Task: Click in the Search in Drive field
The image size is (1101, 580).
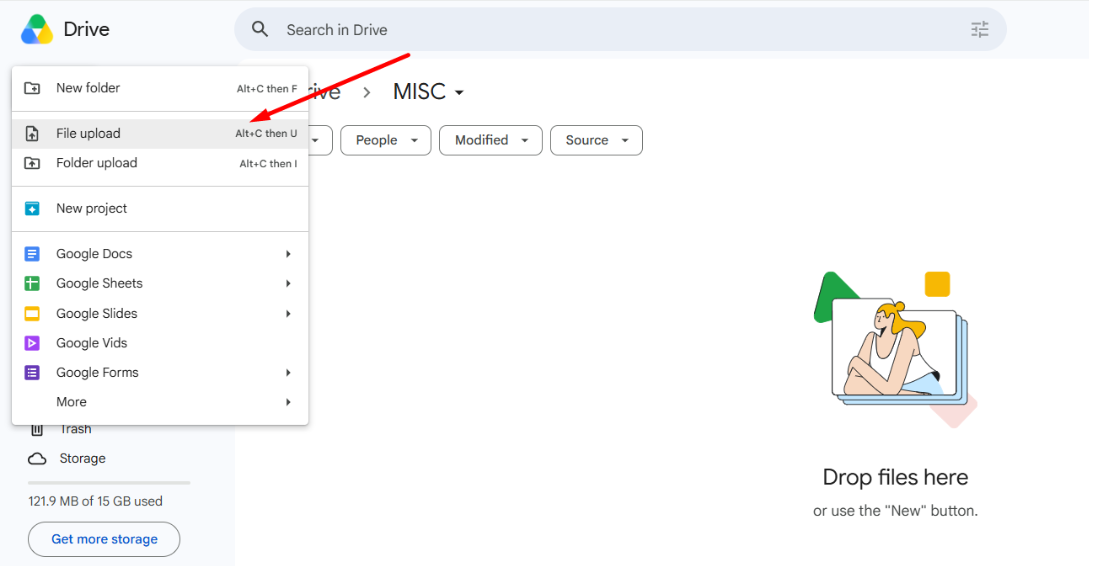Action: (620, 29)
